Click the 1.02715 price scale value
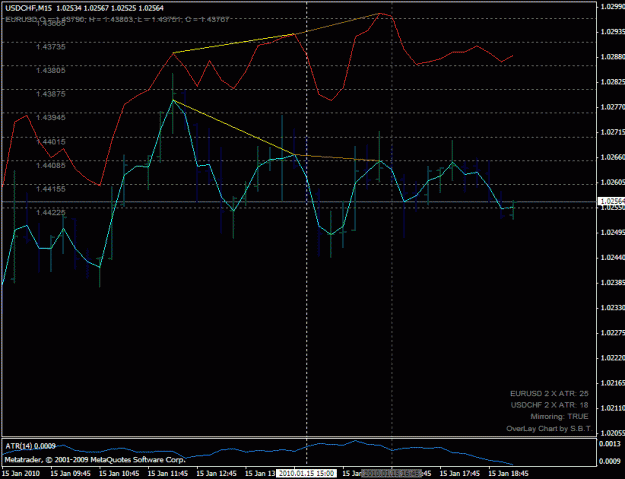625x479 pixels. click(612, 132)
